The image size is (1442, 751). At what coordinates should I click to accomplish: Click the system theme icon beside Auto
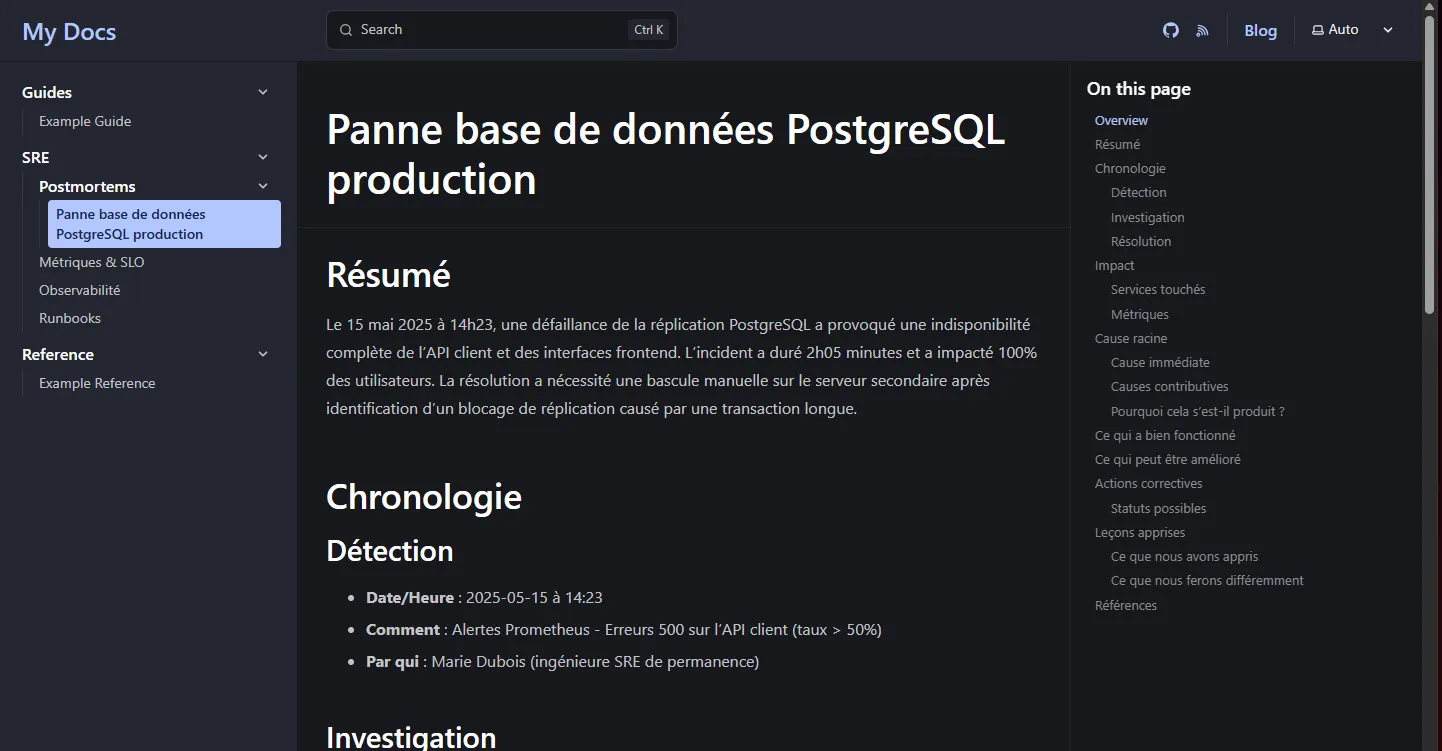(1316, 29)
